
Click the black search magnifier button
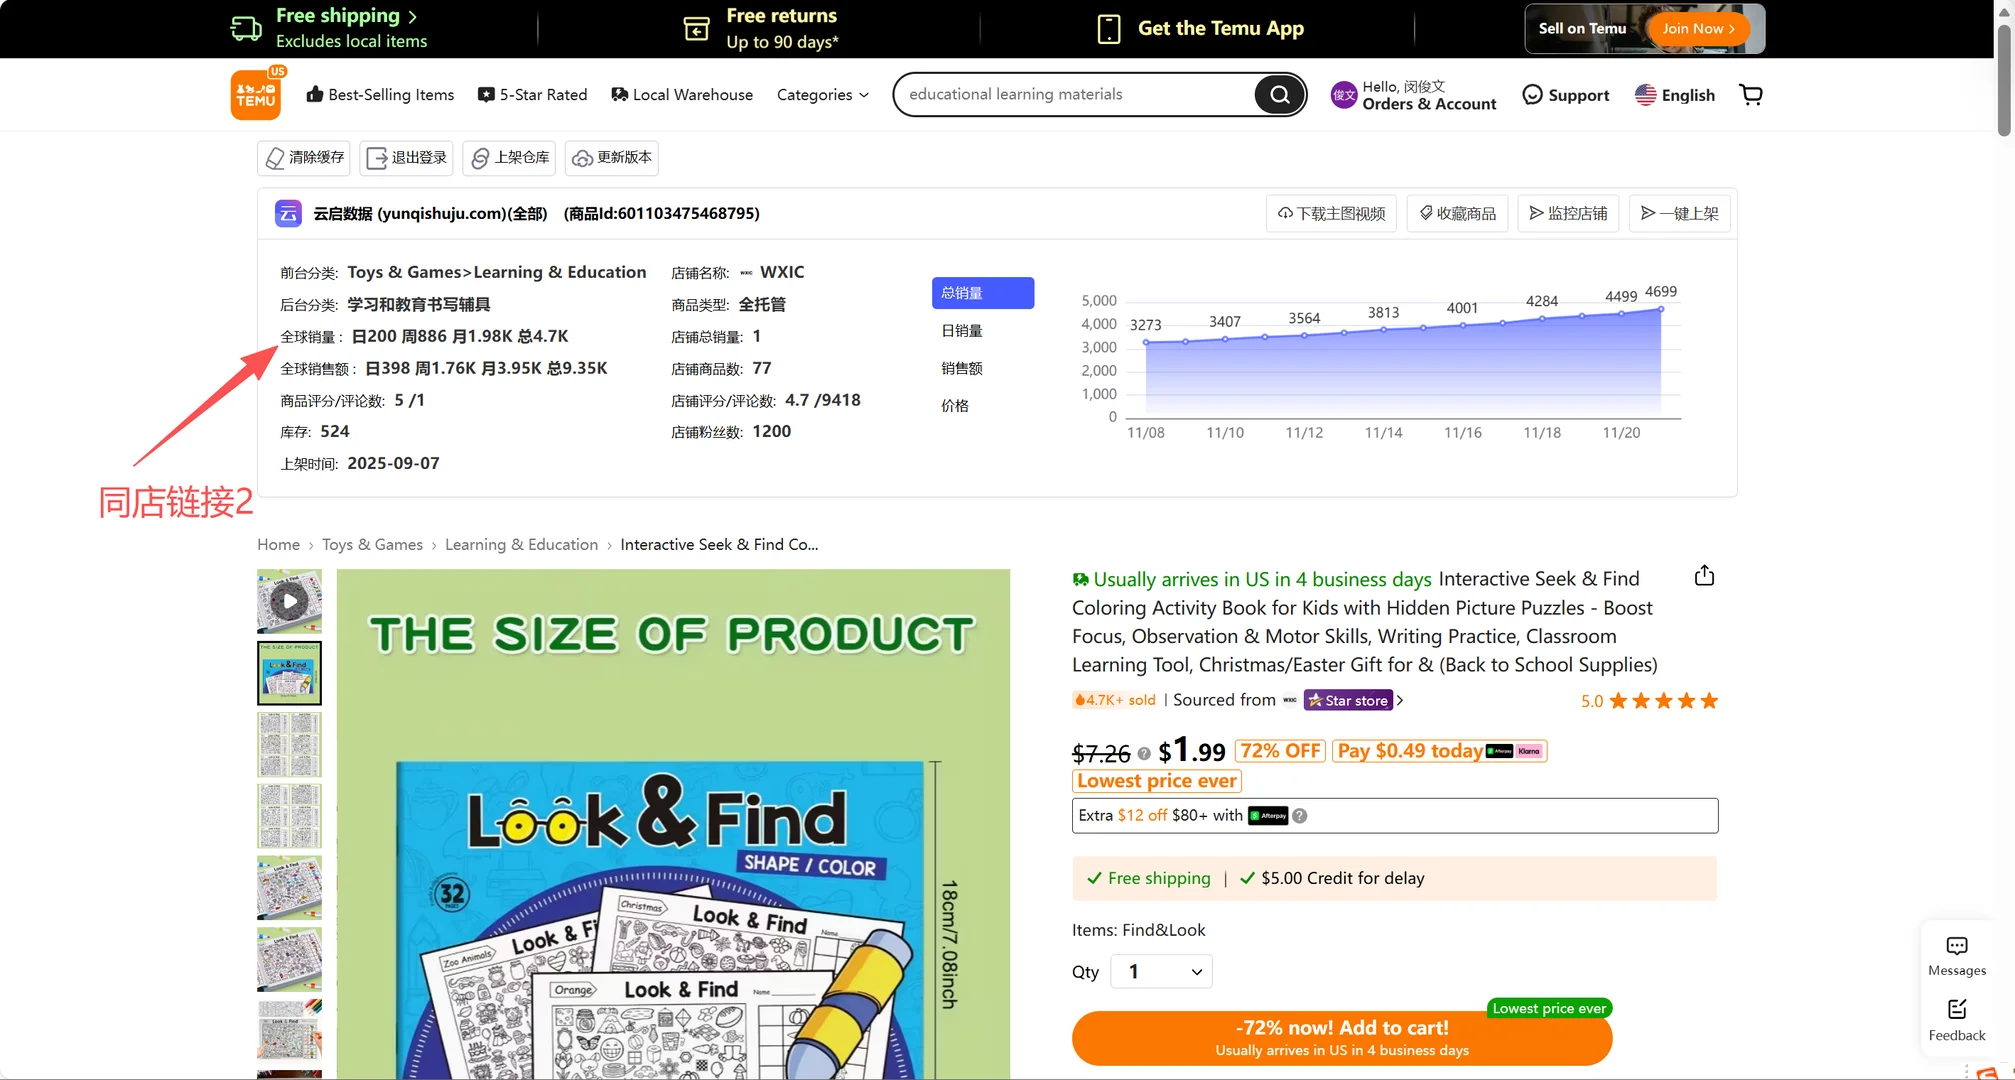pos(1280,95)
